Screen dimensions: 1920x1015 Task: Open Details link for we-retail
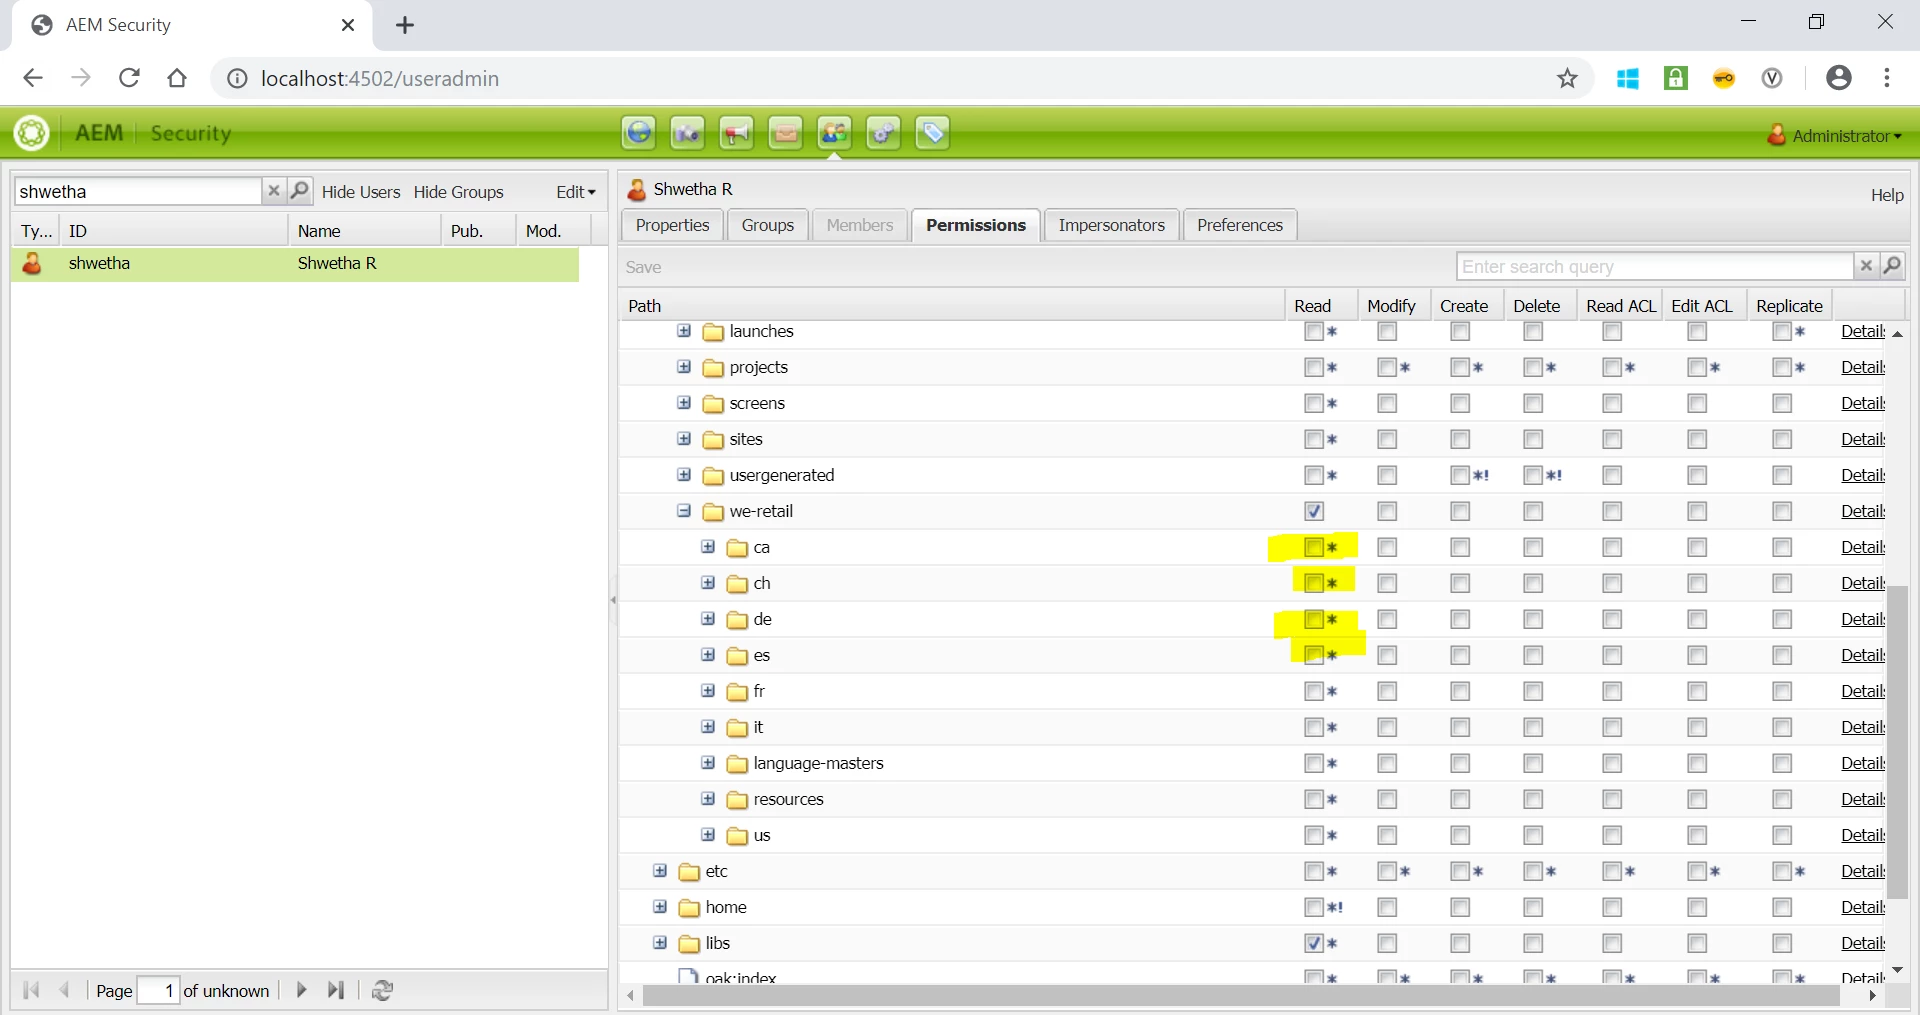point(1863,511)
